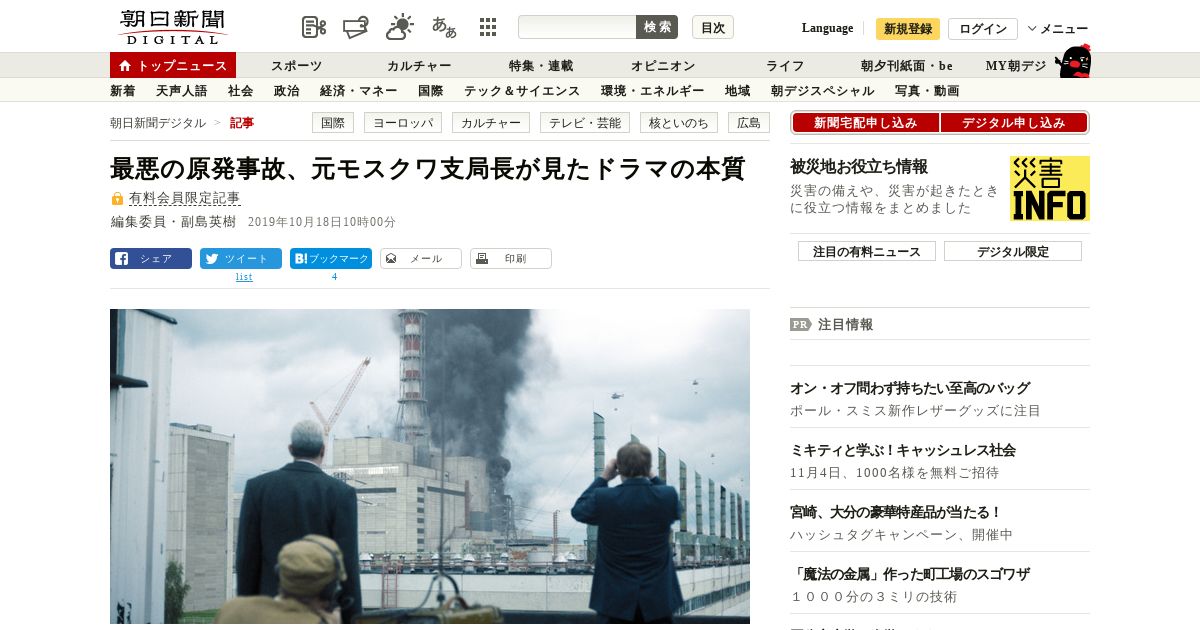Click the 核といのち article tag

pyautogui.click(x=679, y=123)
